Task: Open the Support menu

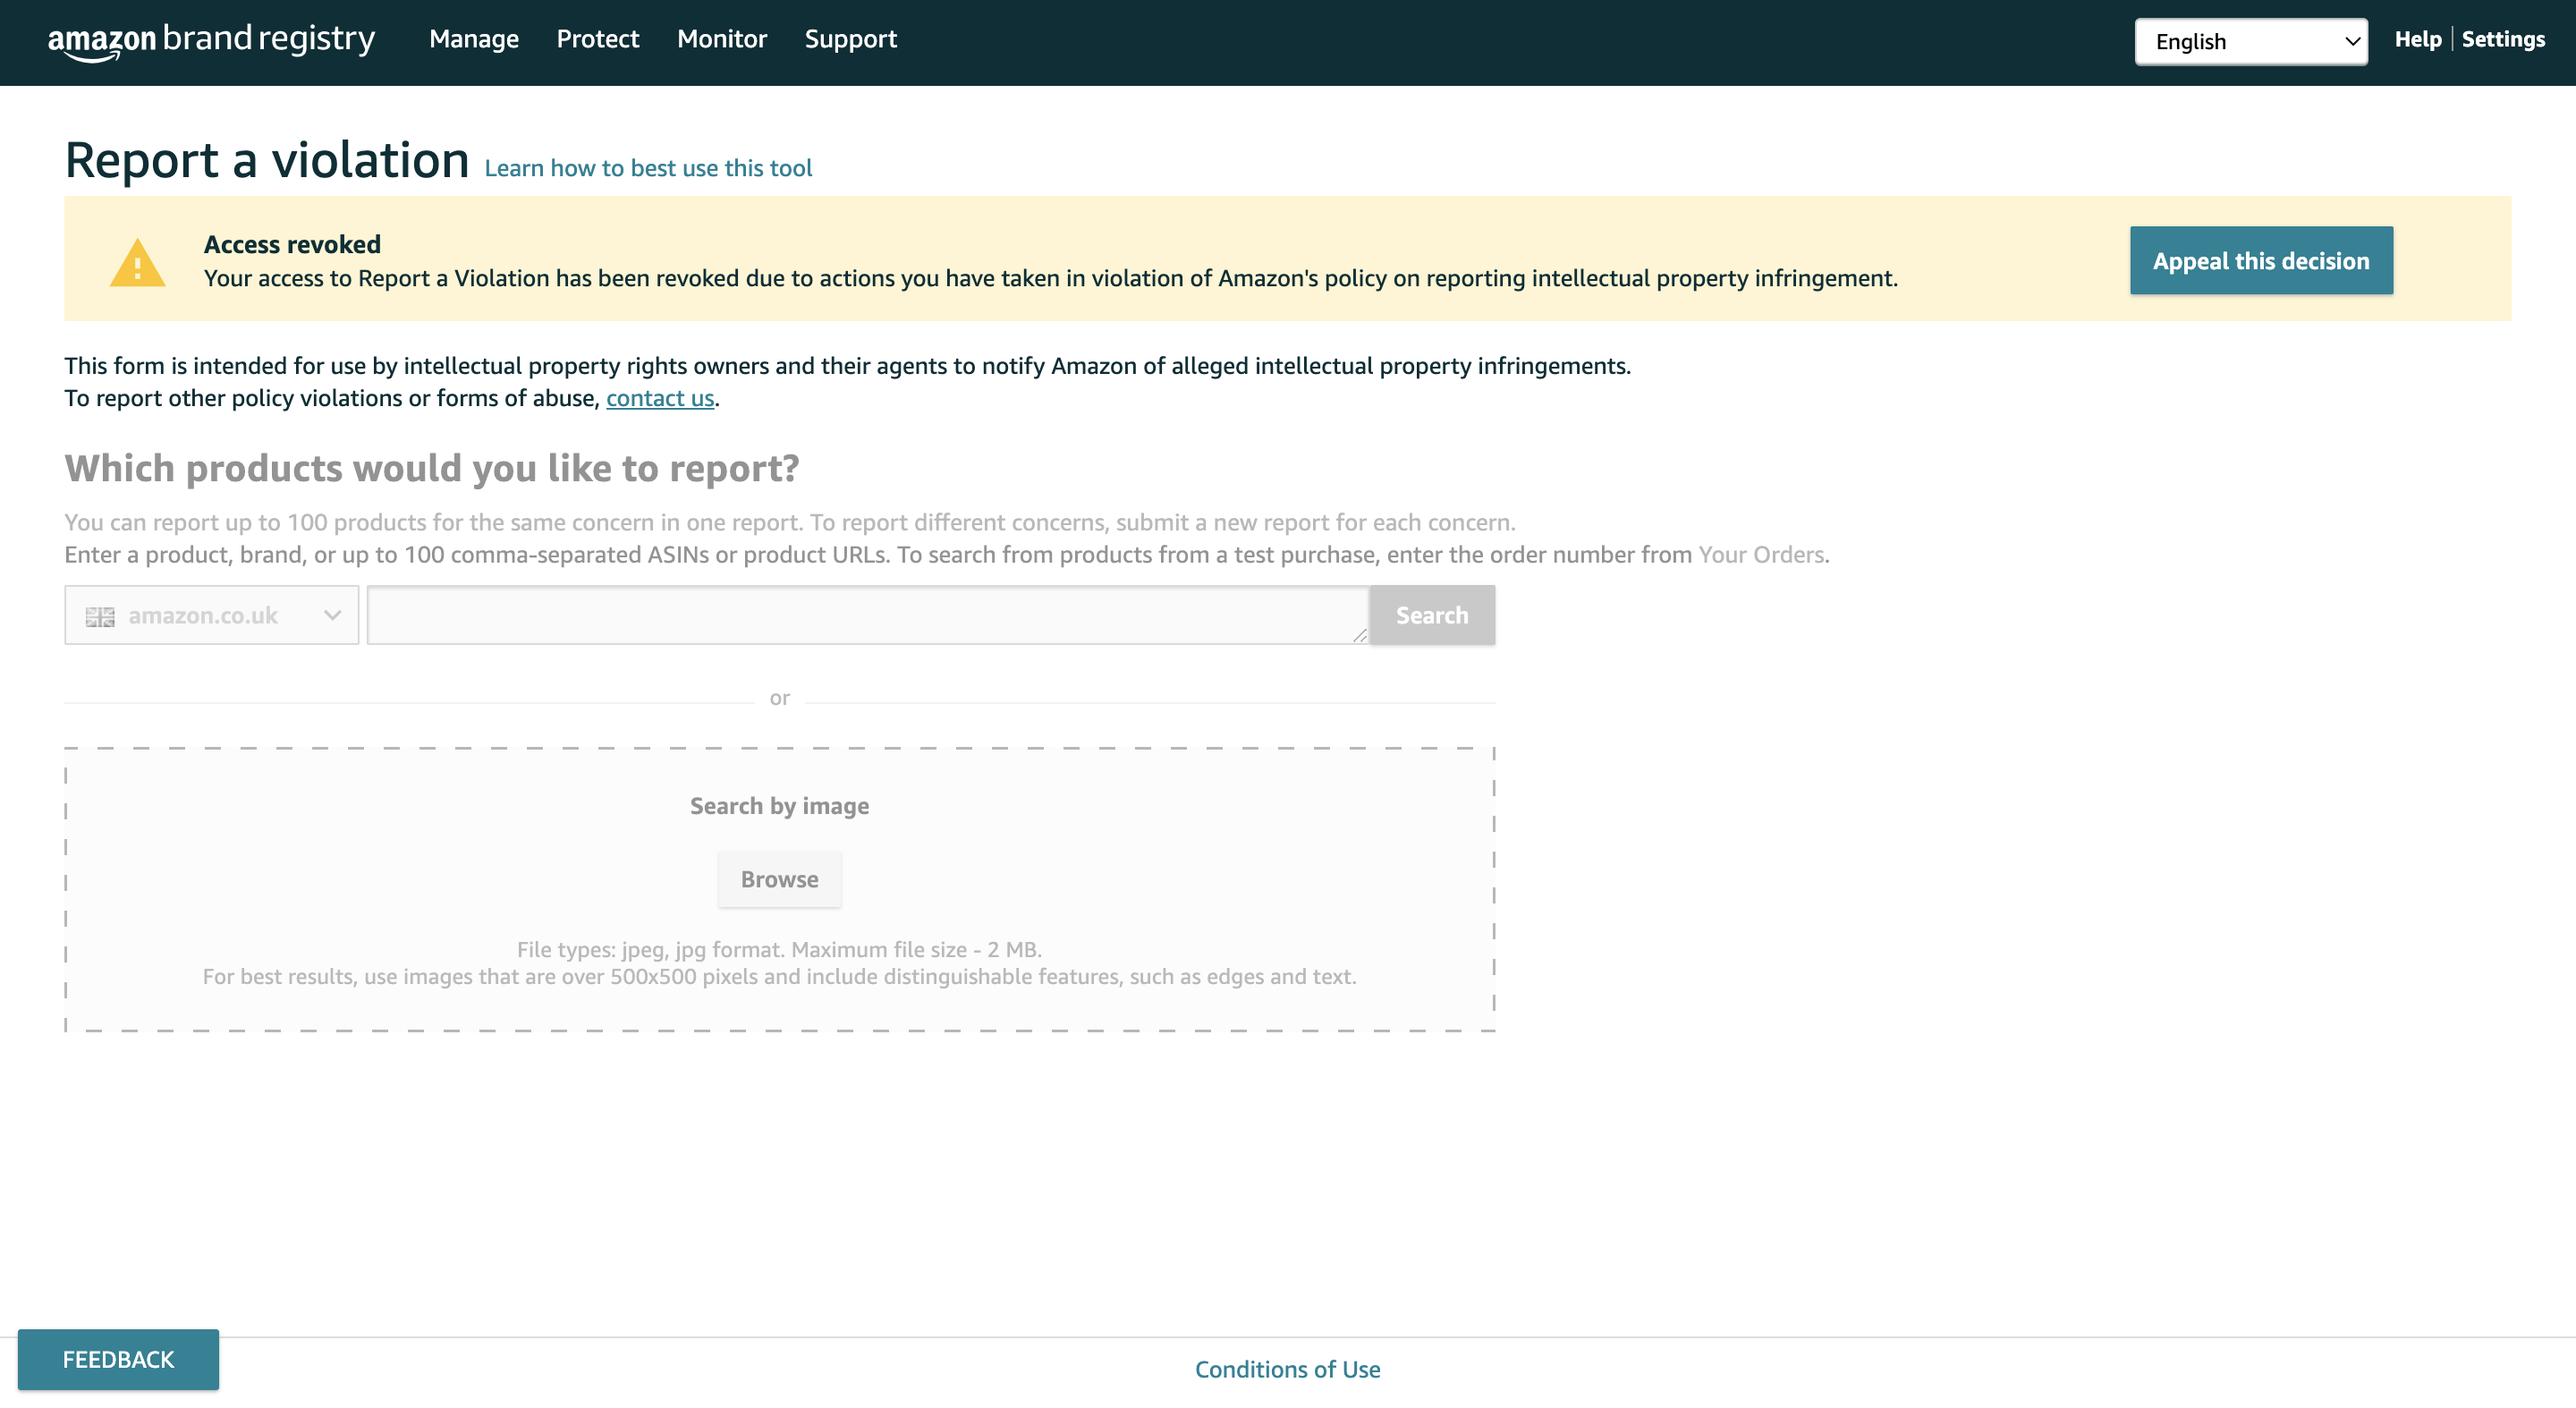Action: tap(851, 39)
